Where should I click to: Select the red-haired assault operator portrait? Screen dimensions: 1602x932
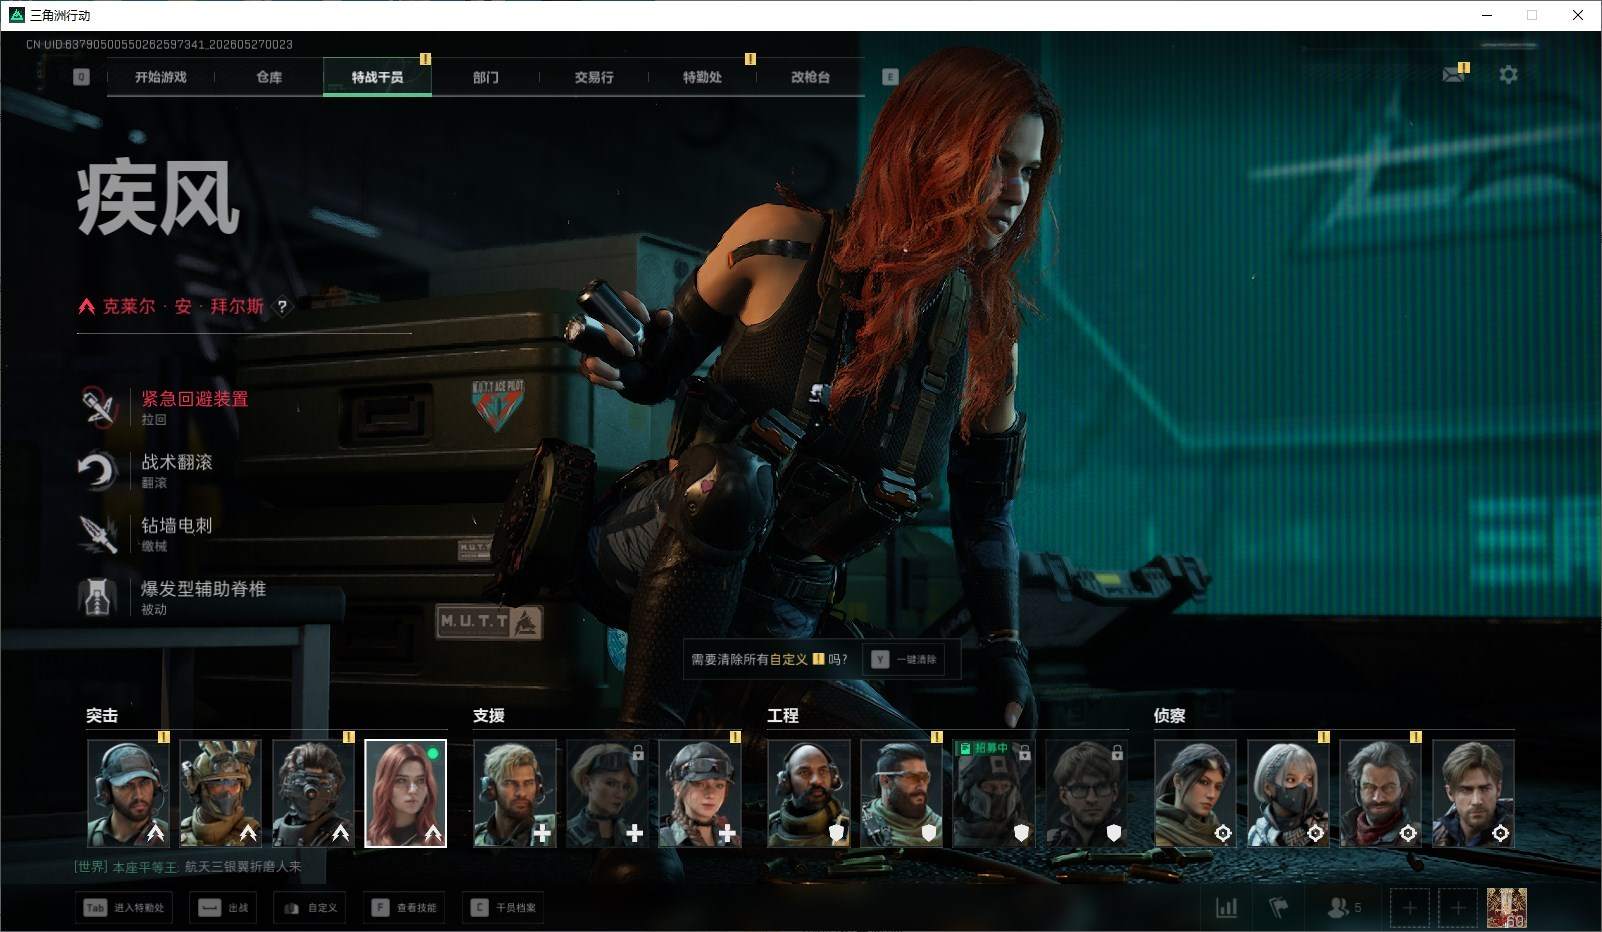[x=405, y=793]
